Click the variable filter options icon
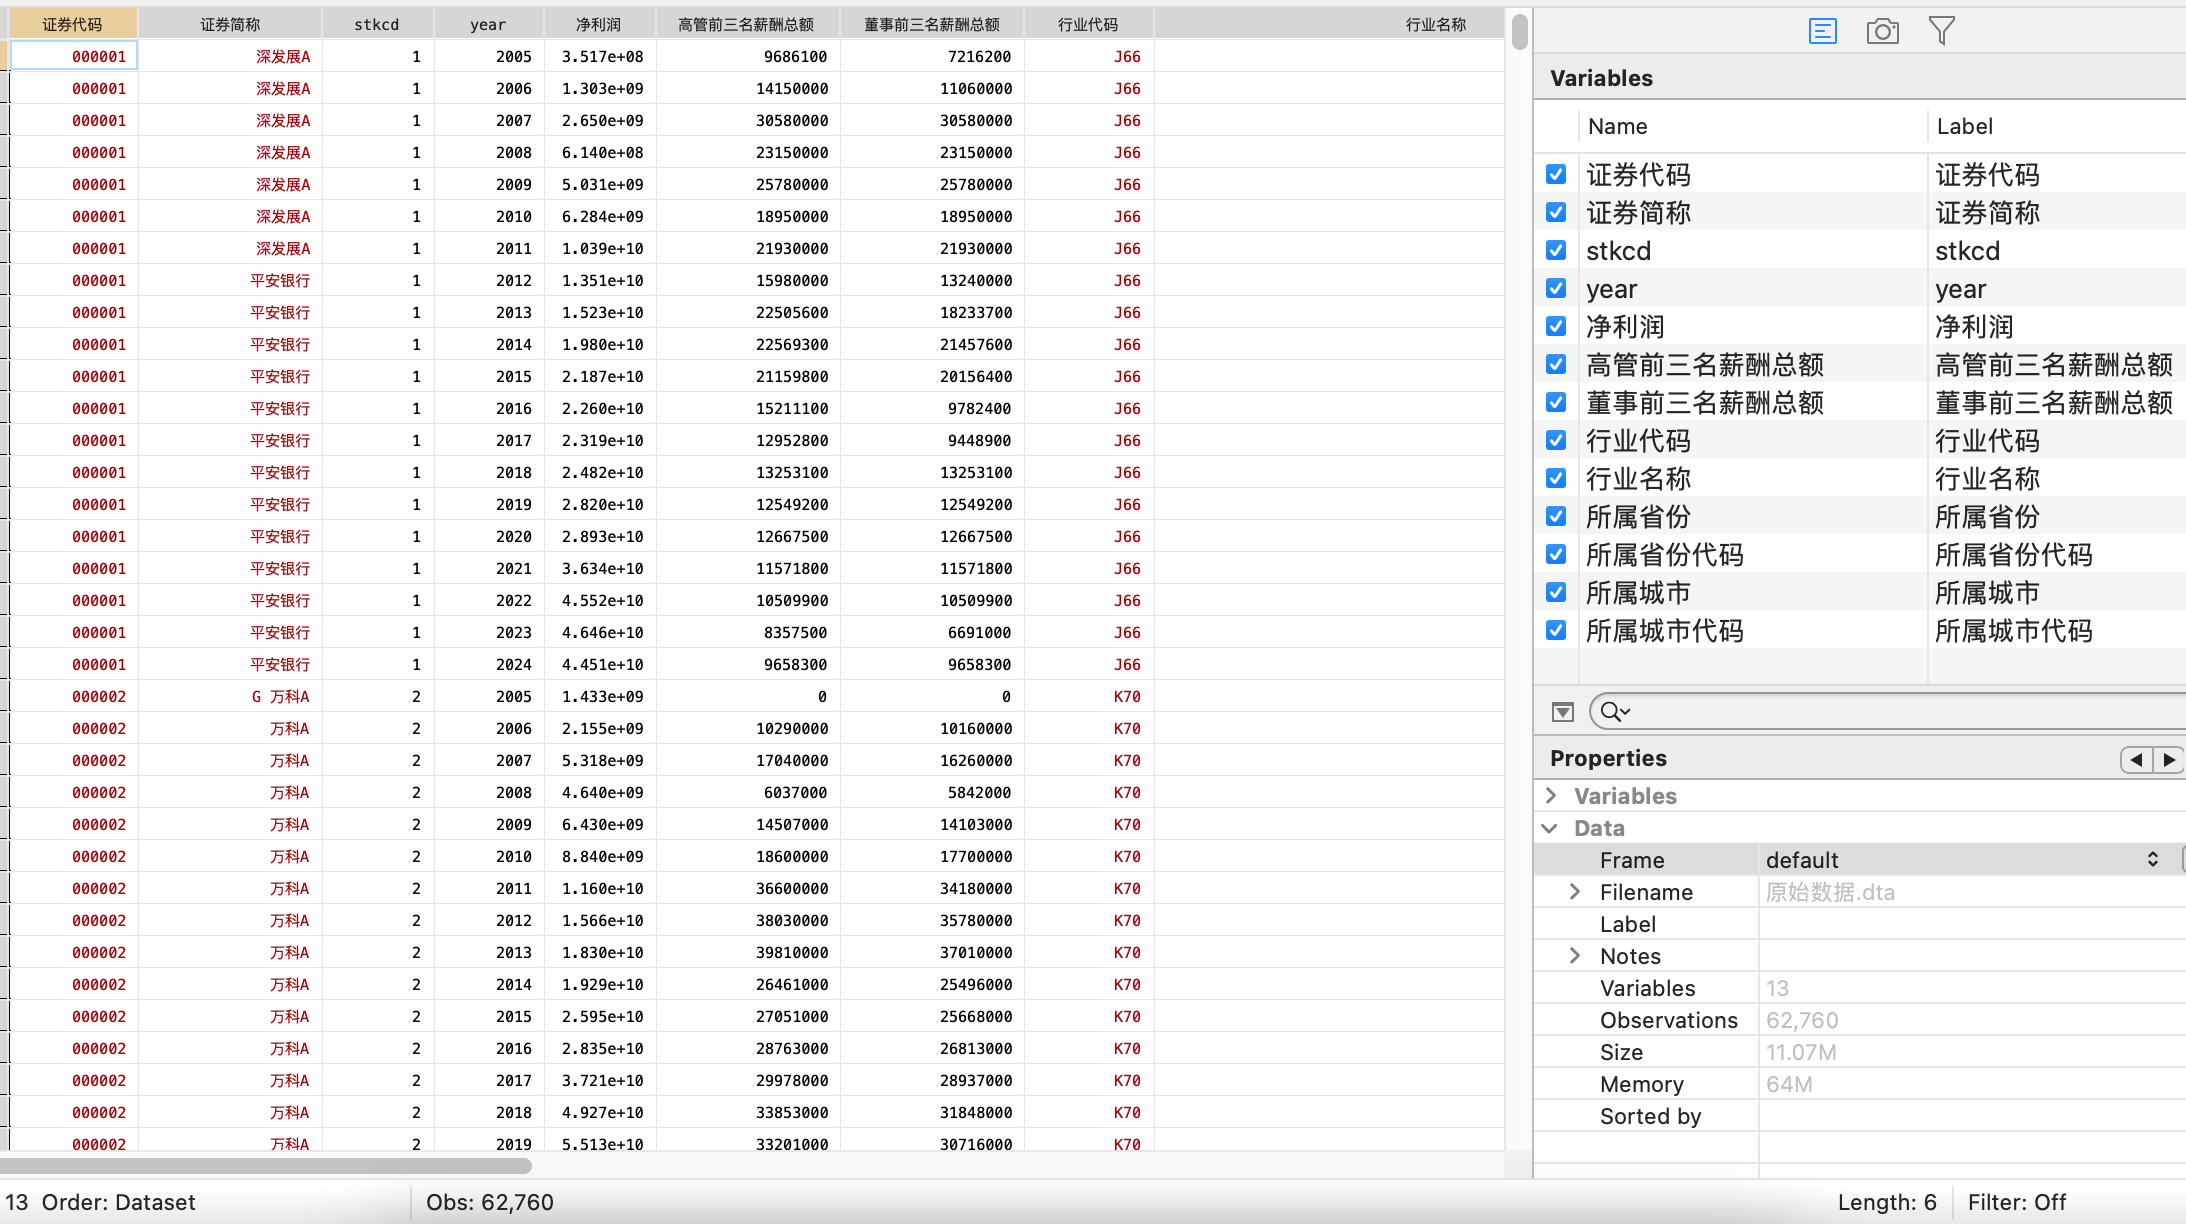Viewport: 2186px width, 1224px height. point(1563,712)
